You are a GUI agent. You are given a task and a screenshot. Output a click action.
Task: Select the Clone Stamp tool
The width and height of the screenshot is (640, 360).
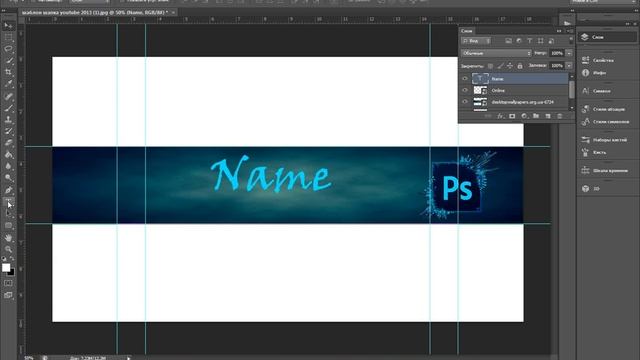coord(8,120)
